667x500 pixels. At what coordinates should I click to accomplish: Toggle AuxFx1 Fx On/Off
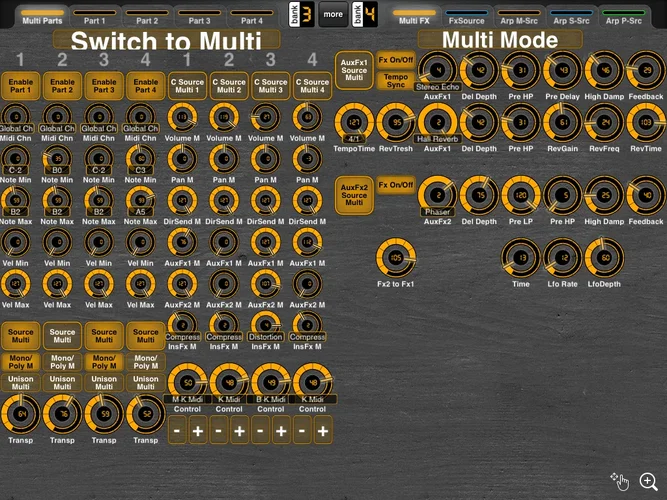click(x=396, y=60)
